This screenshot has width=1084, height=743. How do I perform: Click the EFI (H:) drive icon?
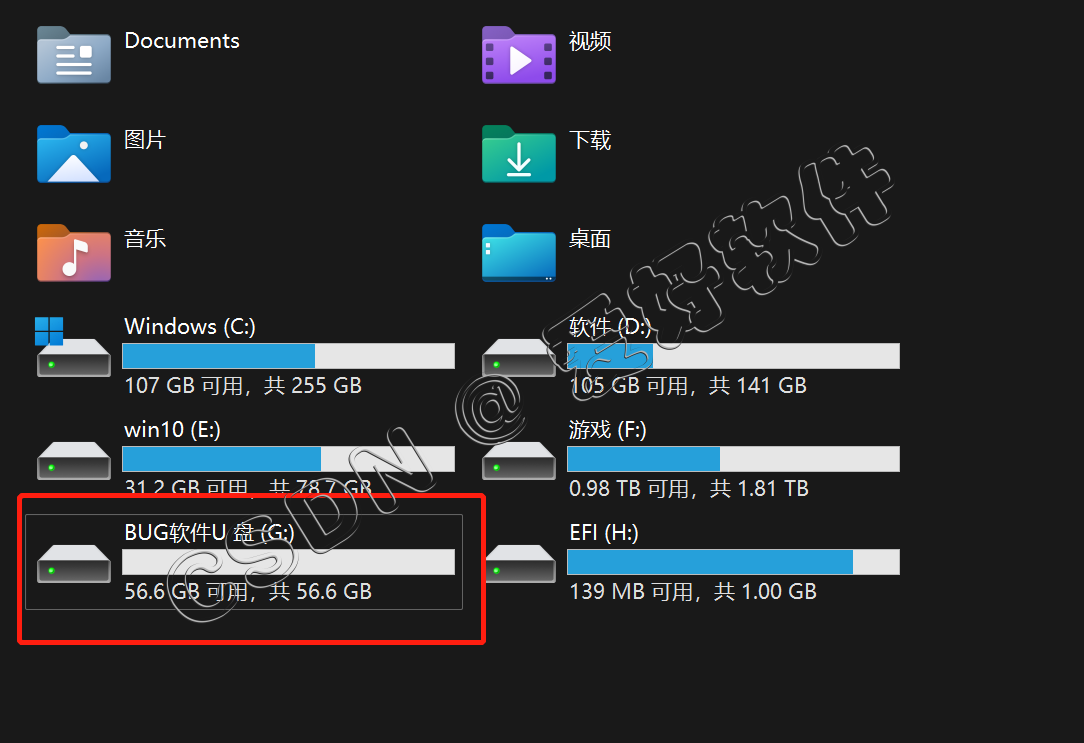520,563
